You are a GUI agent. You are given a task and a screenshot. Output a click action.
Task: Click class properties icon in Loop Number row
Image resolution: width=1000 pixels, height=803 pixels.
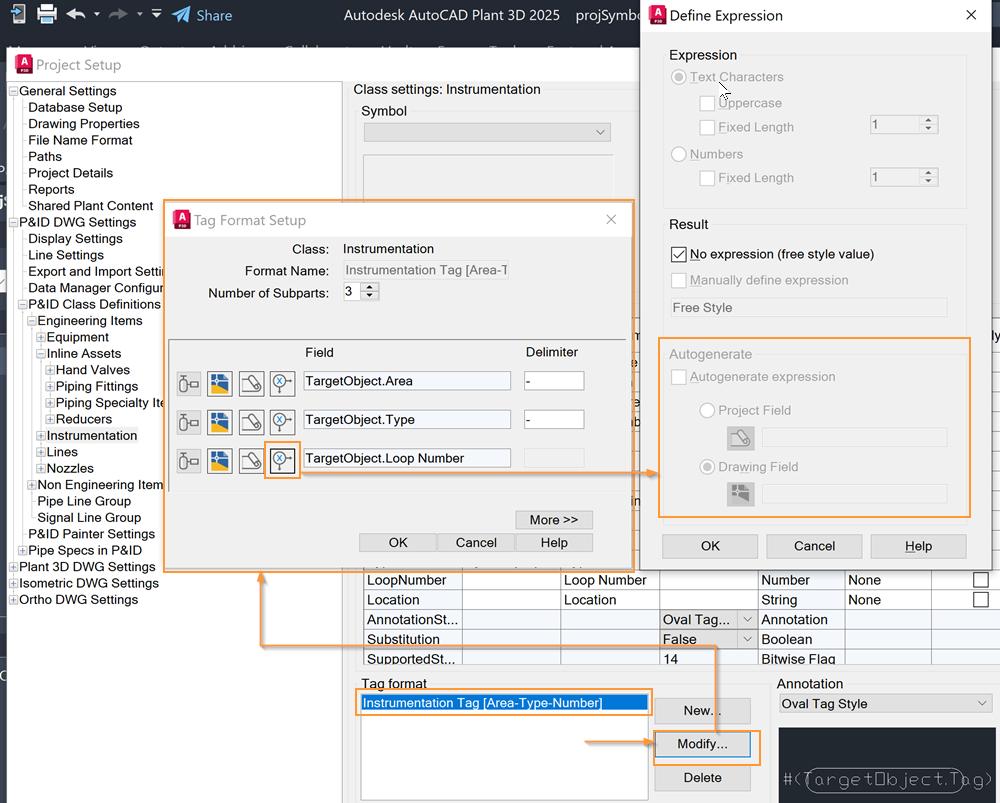[x=188, y=460]
